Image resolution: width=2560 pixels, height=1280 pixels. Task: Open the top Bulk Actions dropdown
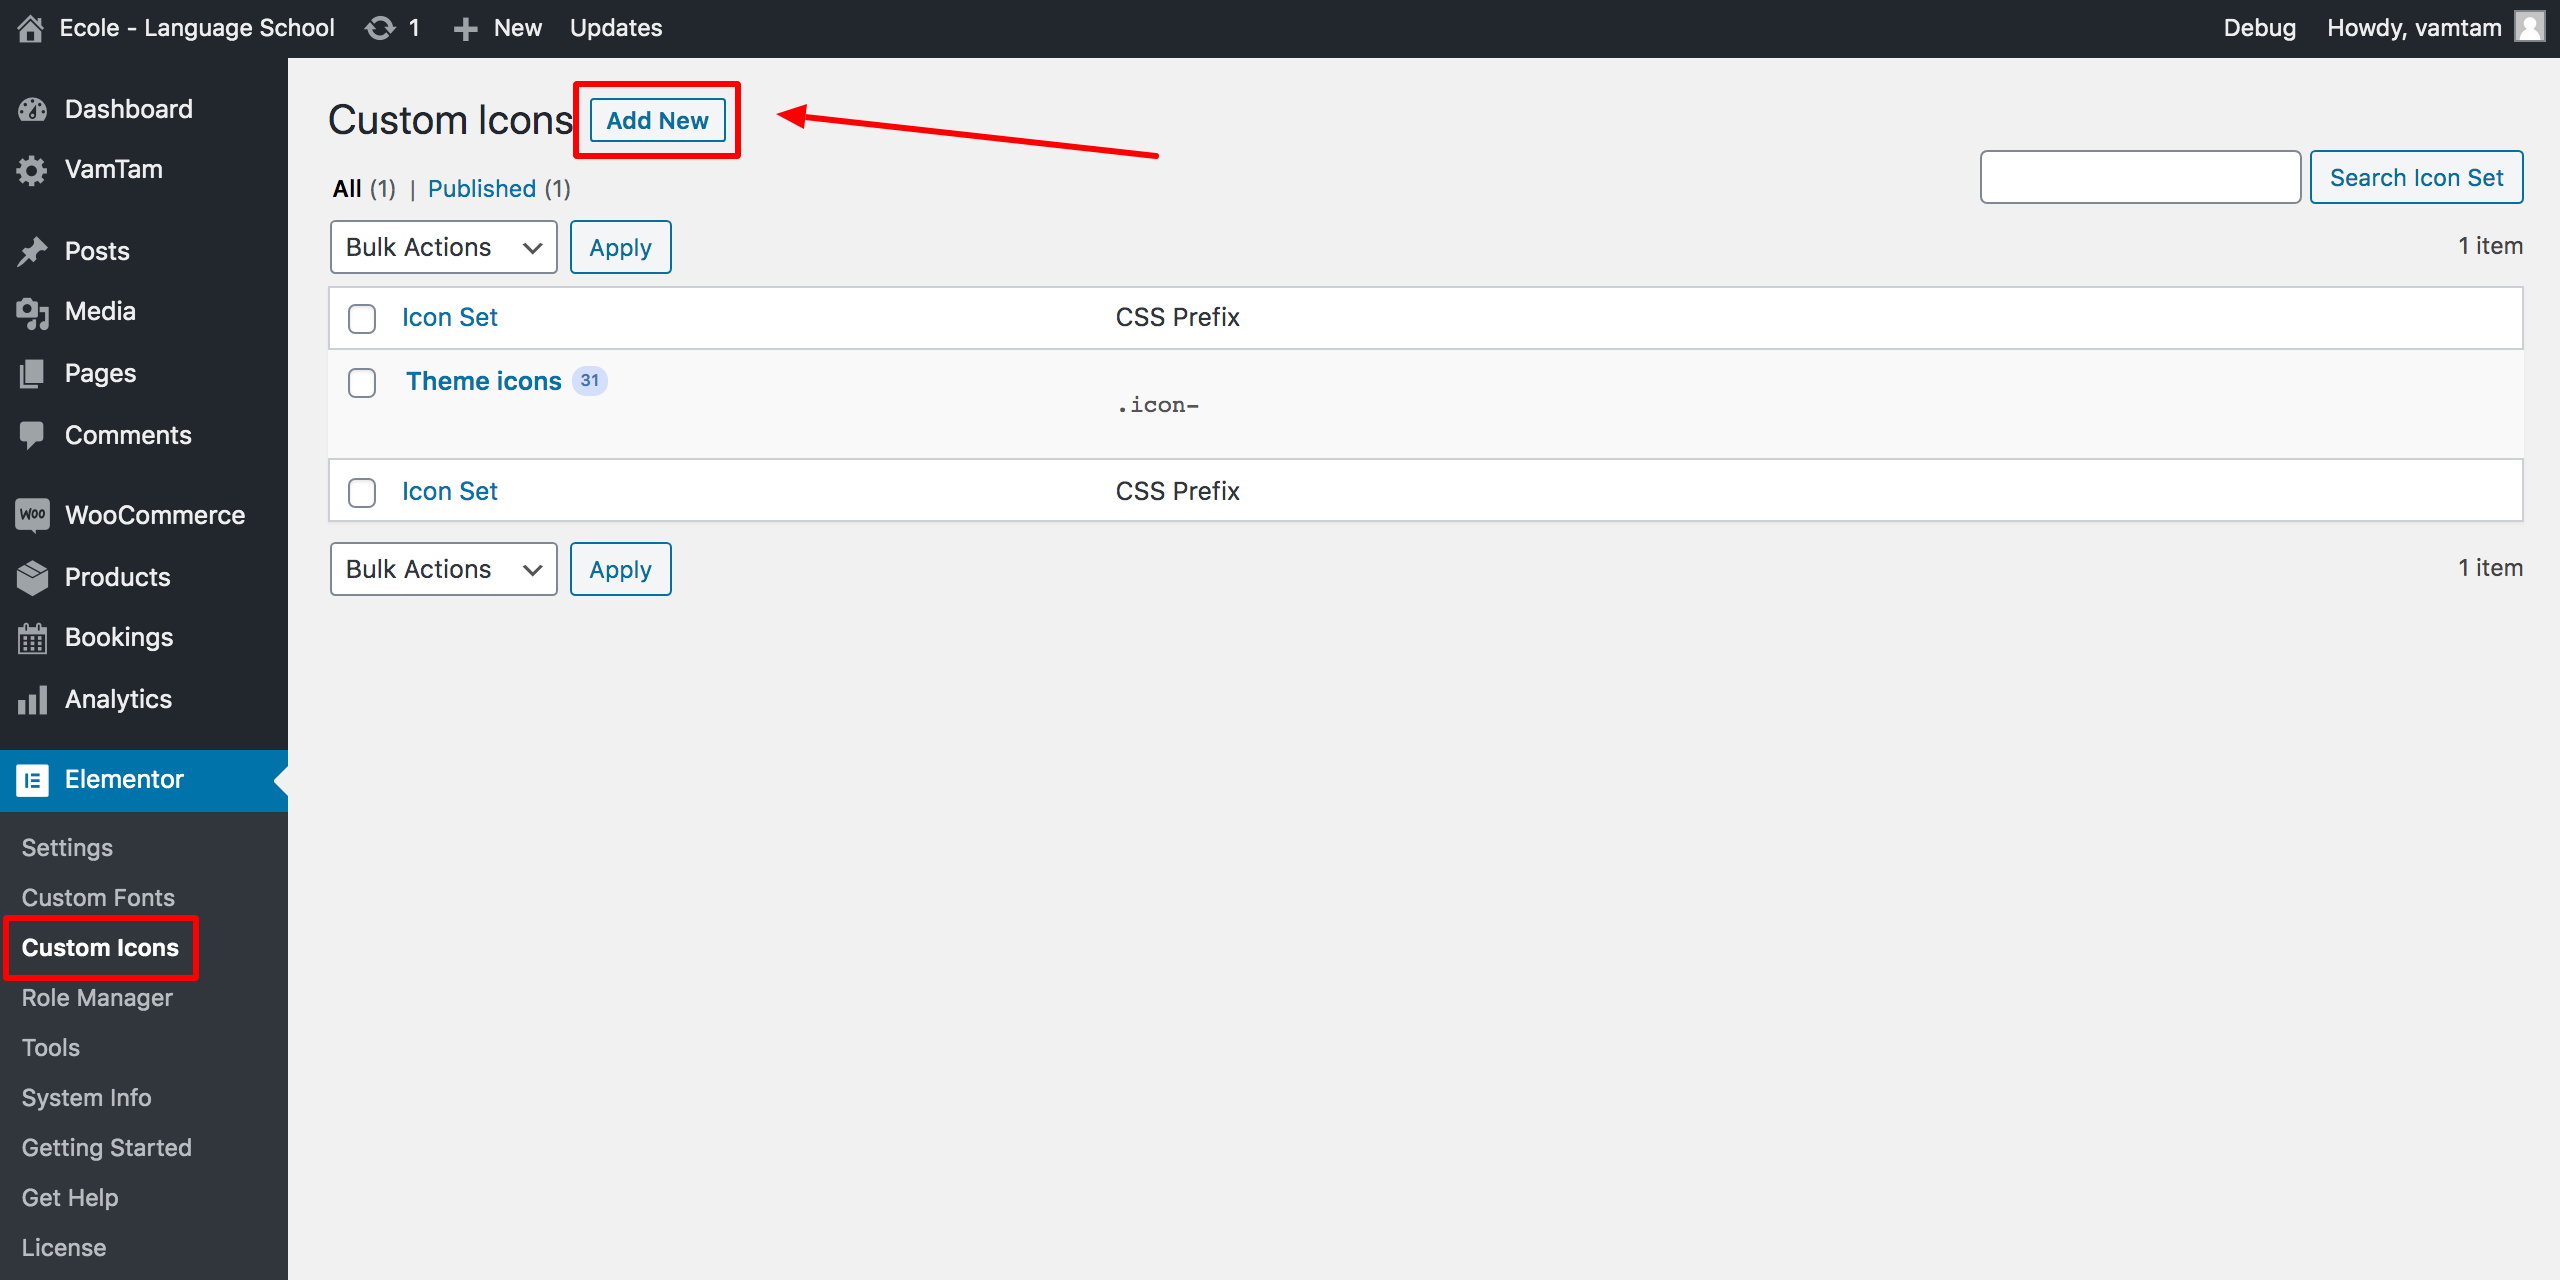pyautogui.click(x=443, y=247)
